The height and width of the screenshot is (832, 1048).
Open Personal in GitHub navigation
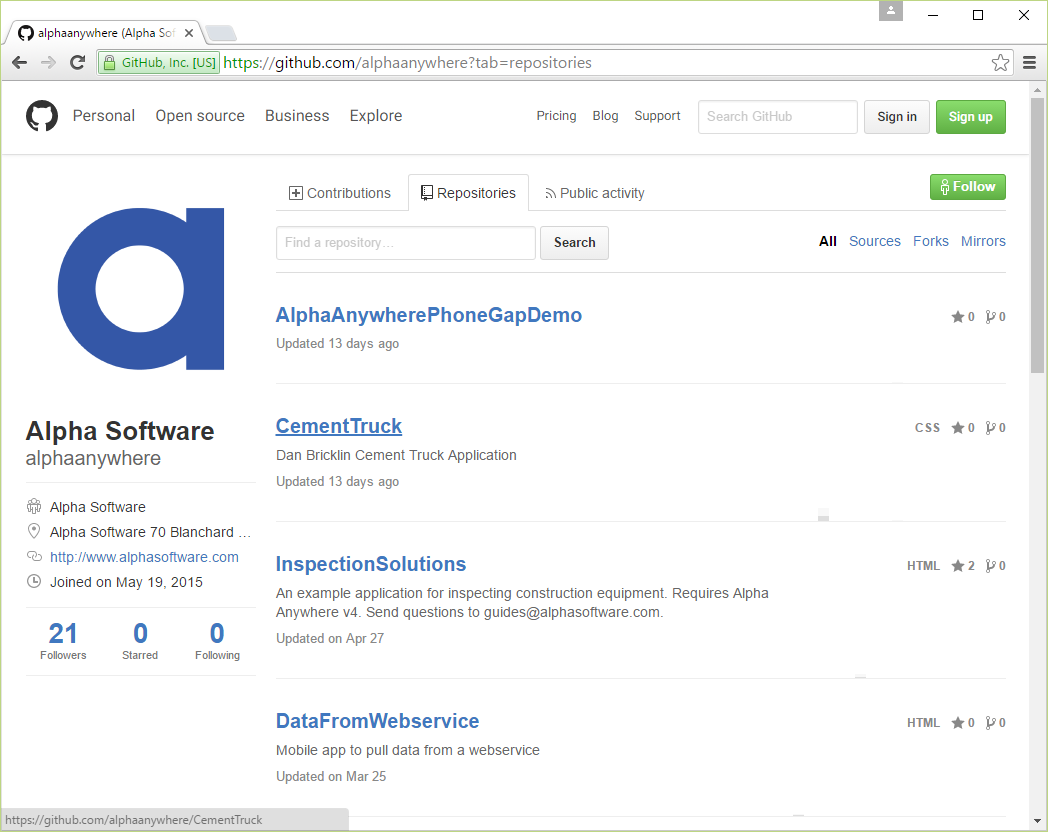(x=104, y=116)
